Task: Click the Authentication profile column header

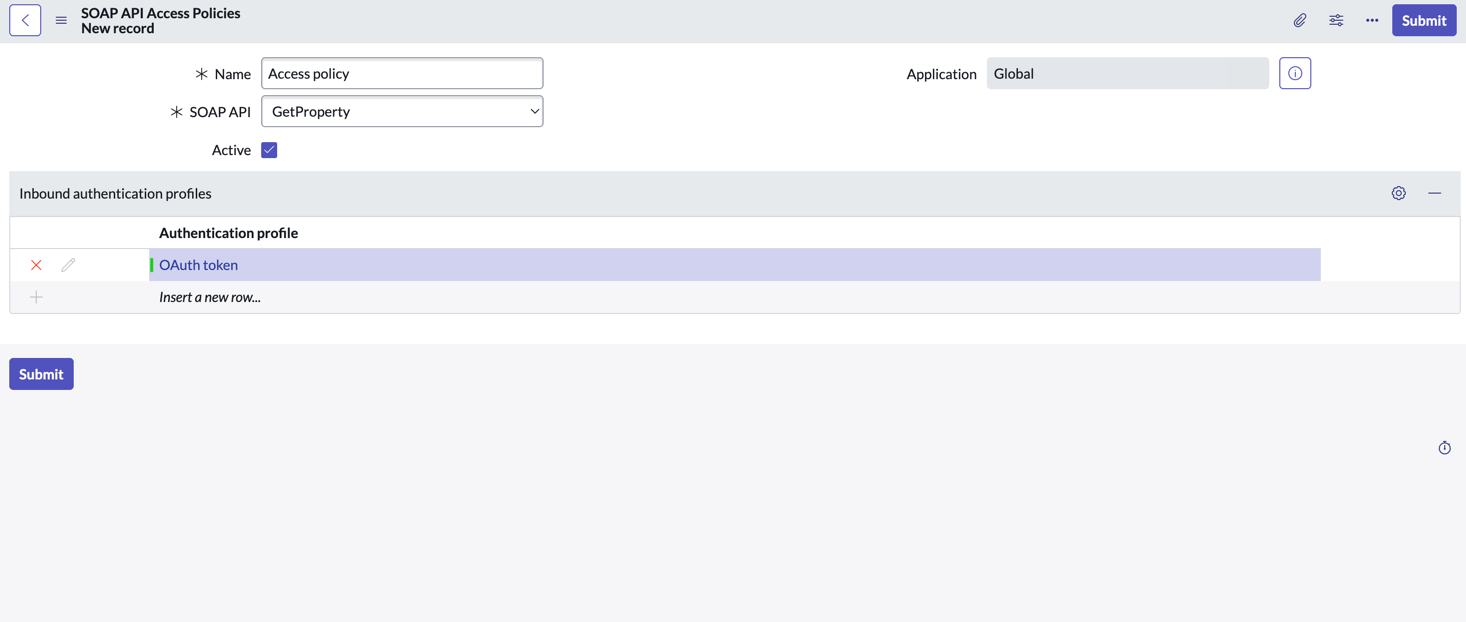Action: pos(228,233)
